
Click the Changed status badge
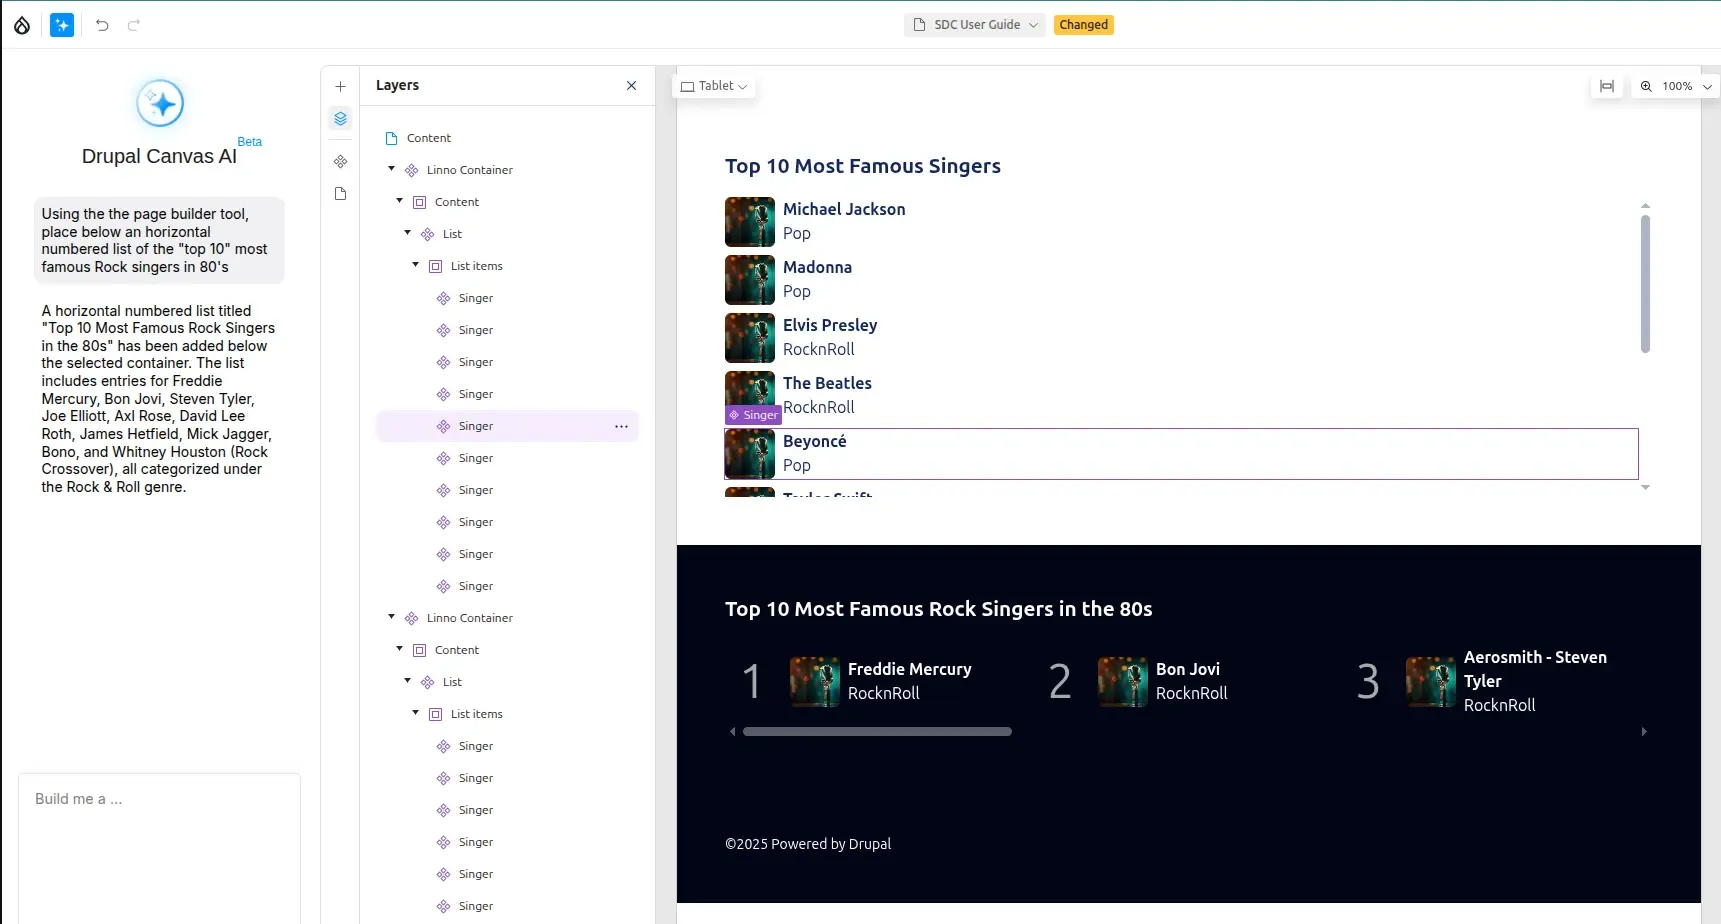pyautogui.click(x=1083, y=25)
